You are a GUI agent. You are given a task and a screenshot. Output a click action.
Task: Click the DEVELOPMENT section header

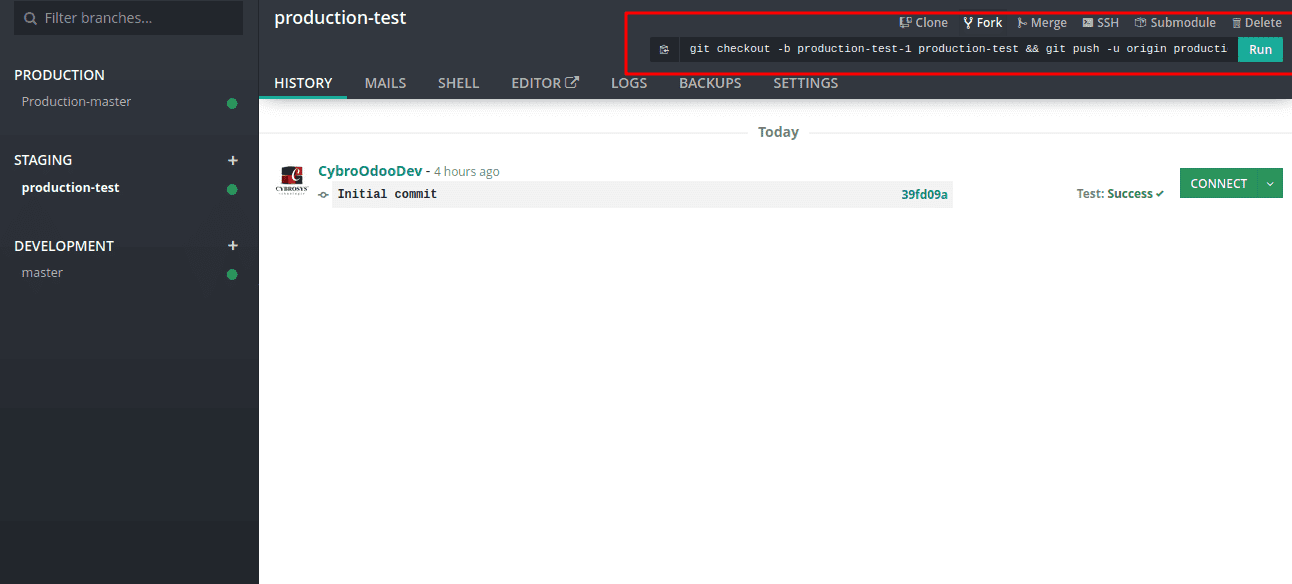tap(64, 246)
